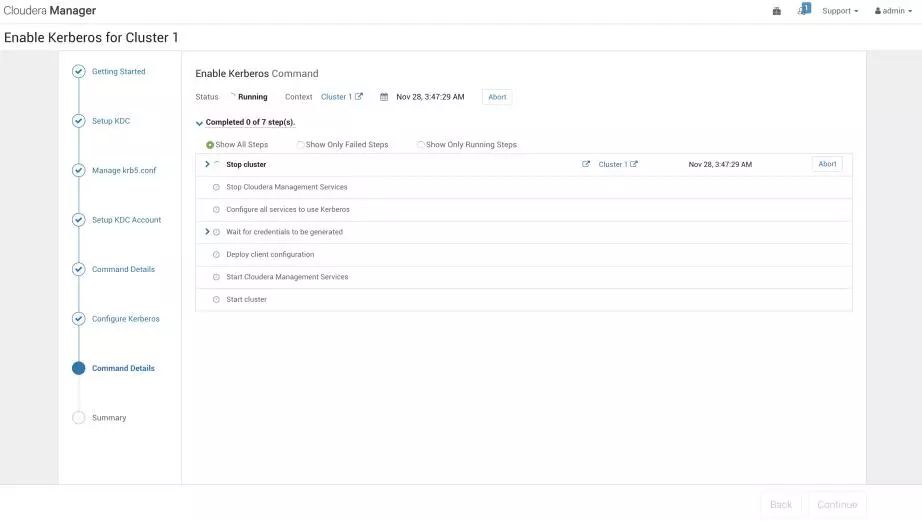Open Stop cluster step details link icon
The height and width of the screenshot is (521, 922).
(x=586, y=164)
